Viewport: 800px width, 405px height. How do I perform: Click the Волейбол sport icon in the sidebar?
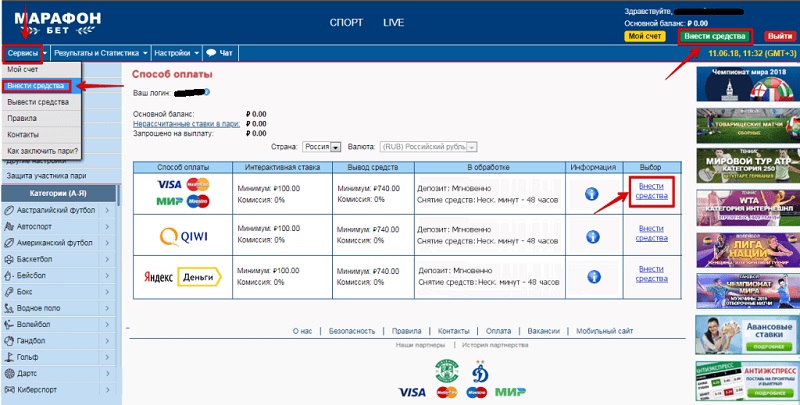9,324
